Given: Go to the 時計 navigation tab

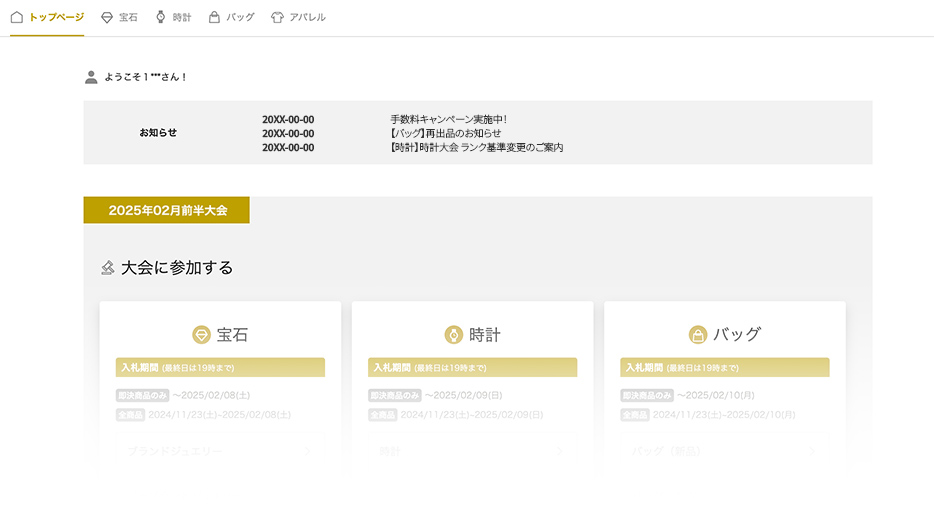Looking at the screenshot, I should point(181,17).
